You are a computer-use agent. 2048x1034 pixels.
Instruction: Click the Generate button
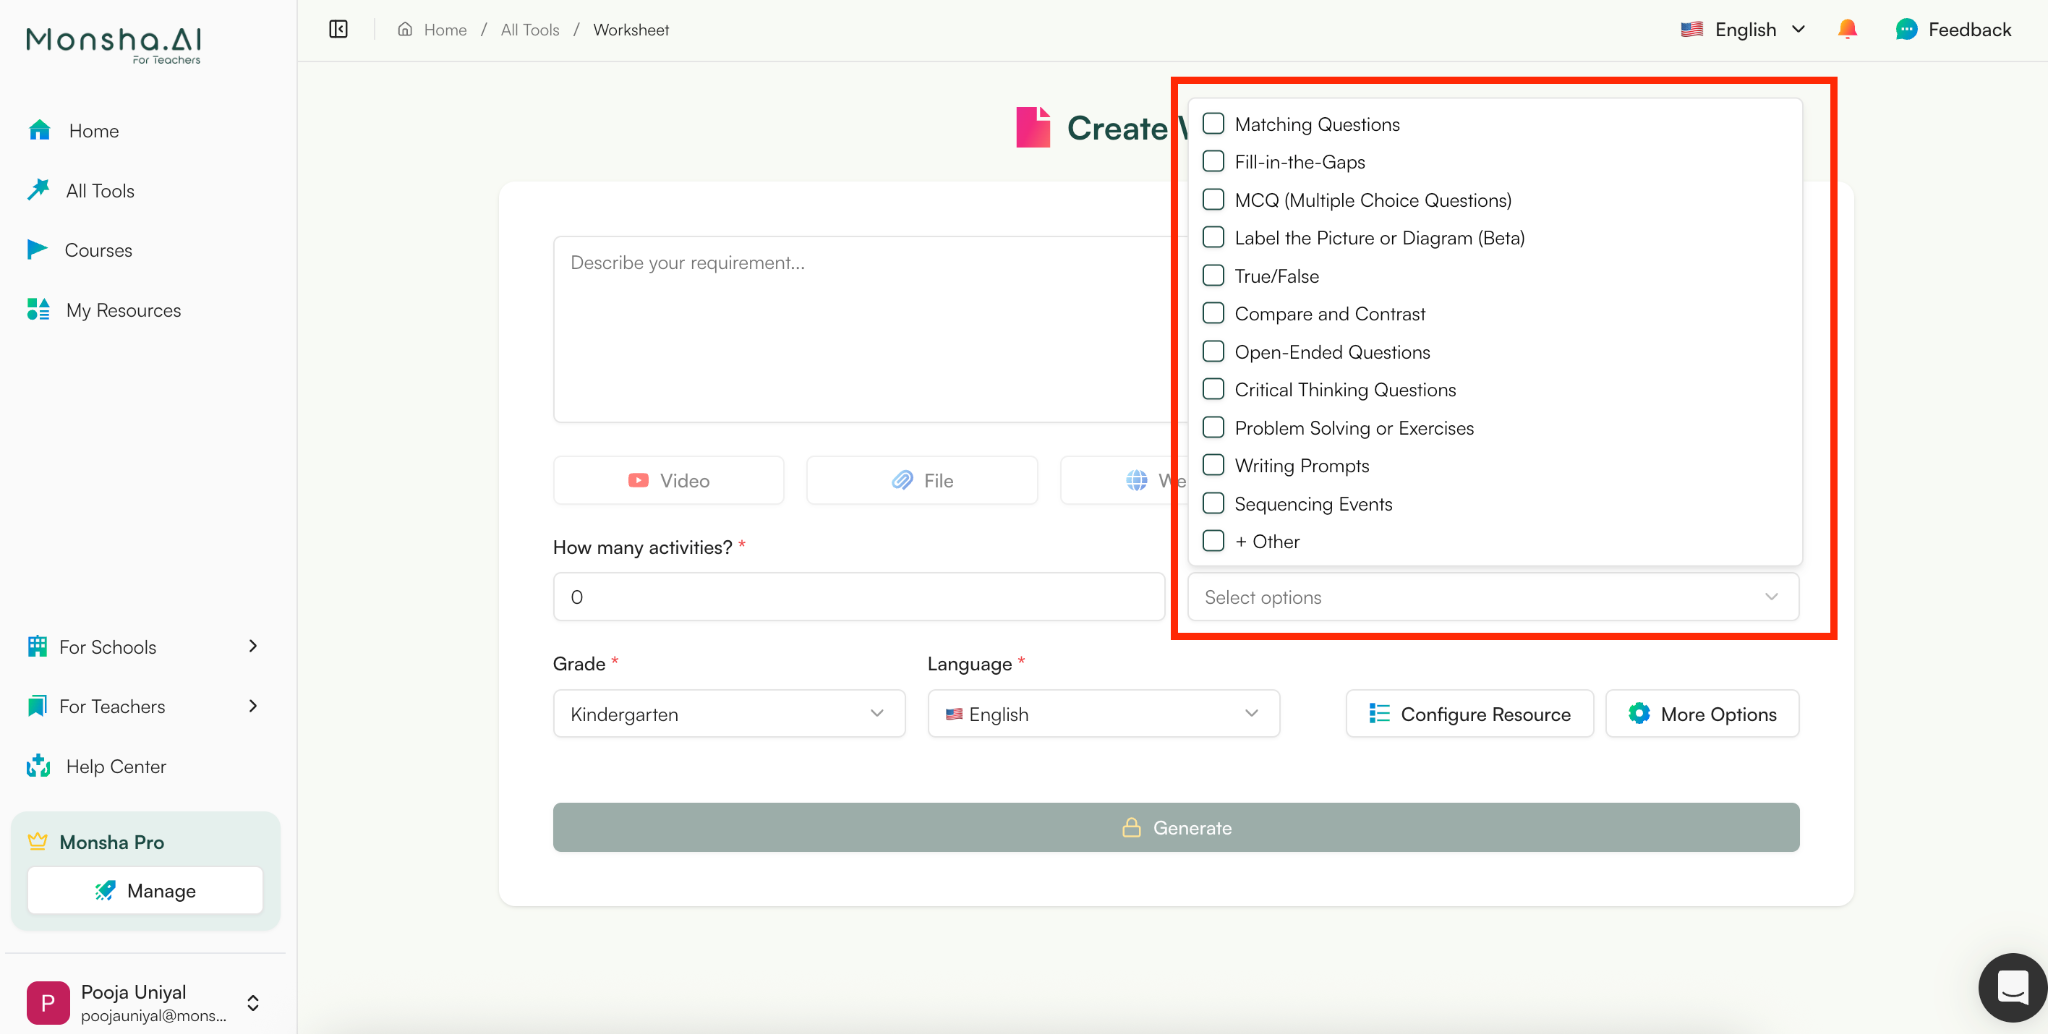1176,827
